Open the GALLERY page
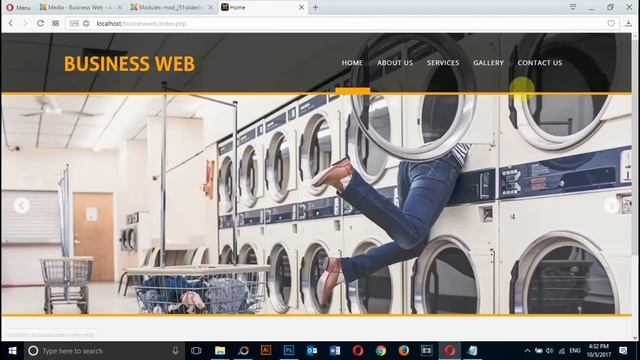Viewport: 640px width, 360px height. pos(489,63)
